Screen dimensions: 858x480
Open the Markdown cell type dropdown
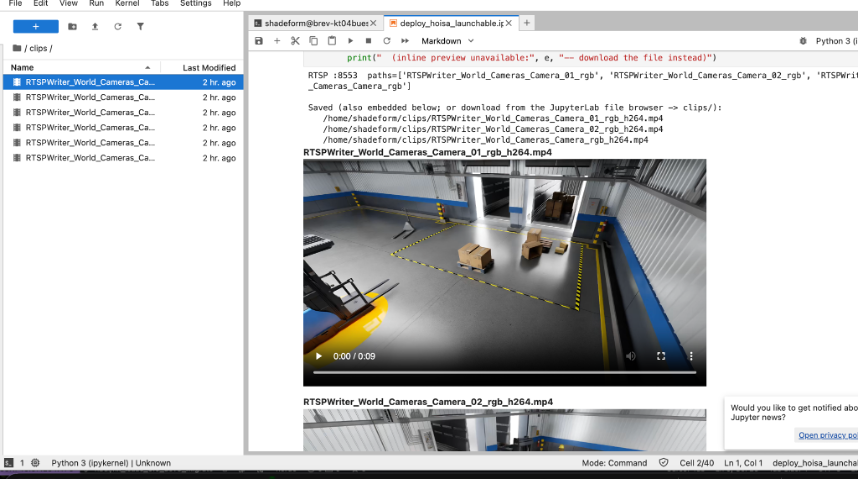point(447,41)
